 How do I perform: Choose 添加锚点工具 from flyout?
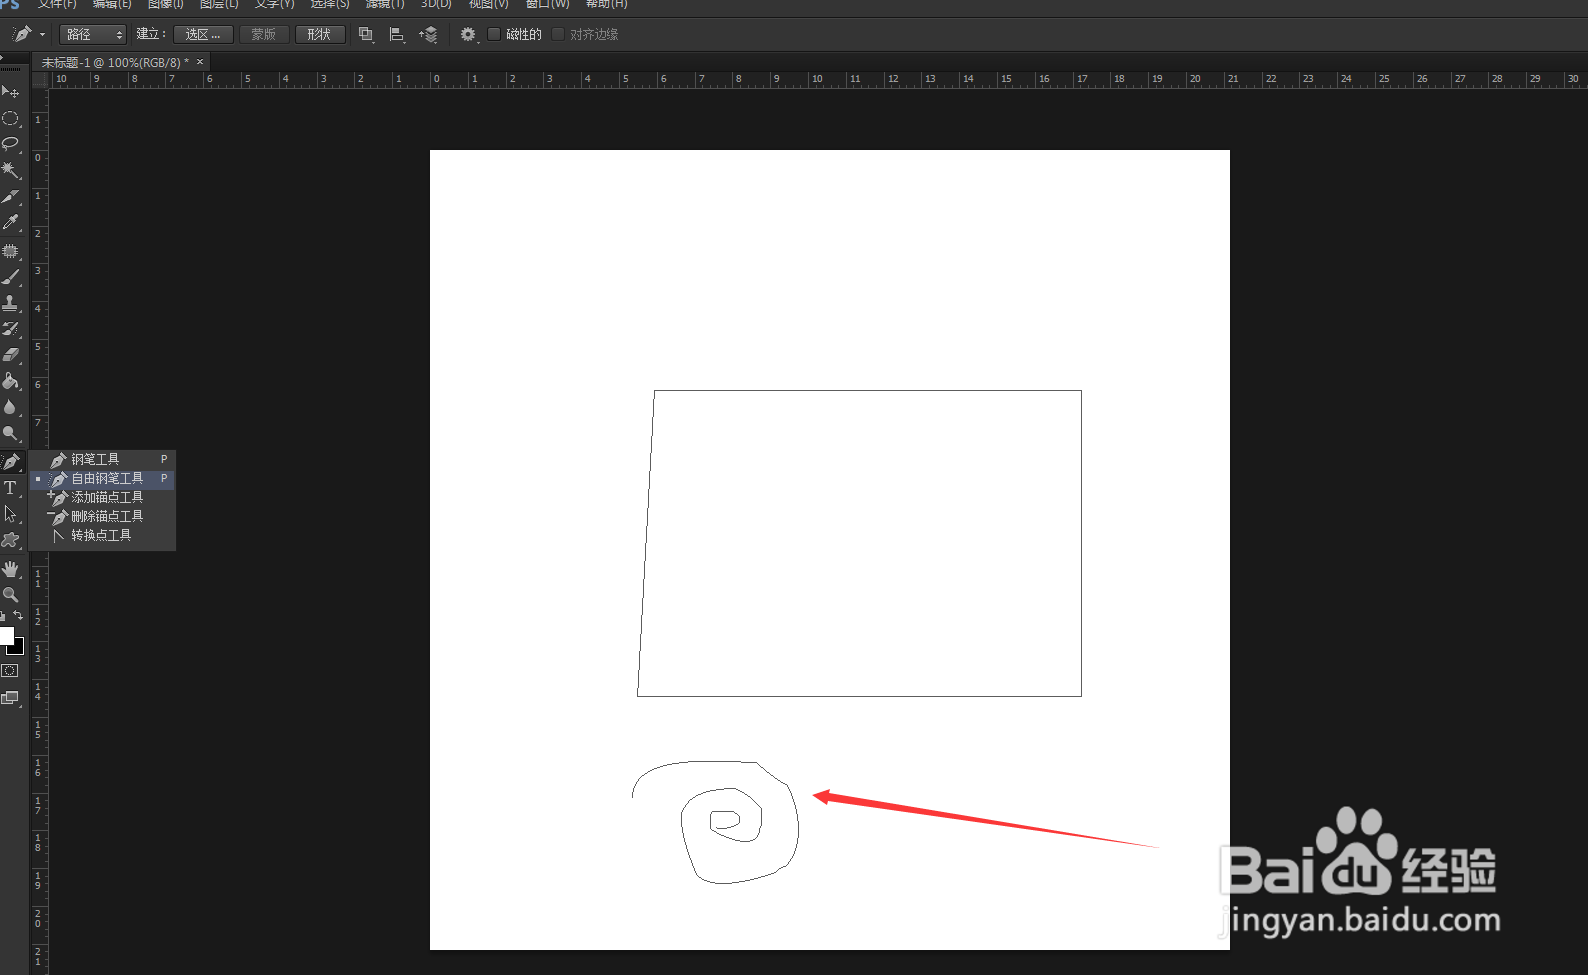(103, 497)
